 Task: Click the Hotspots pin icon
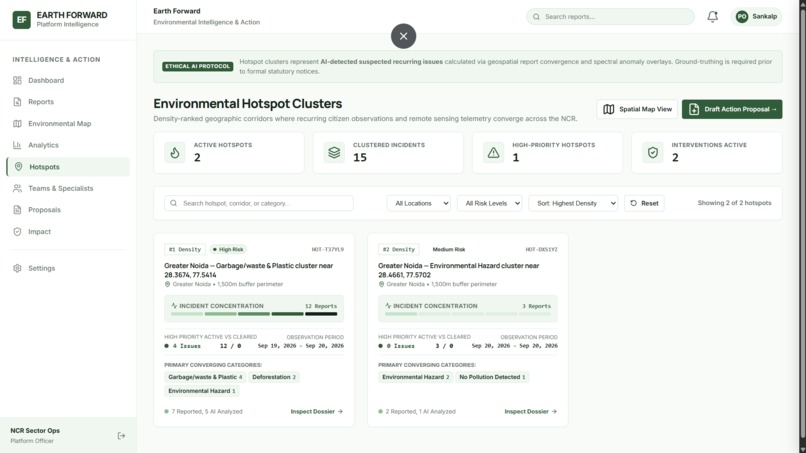(x=19, y=167)
